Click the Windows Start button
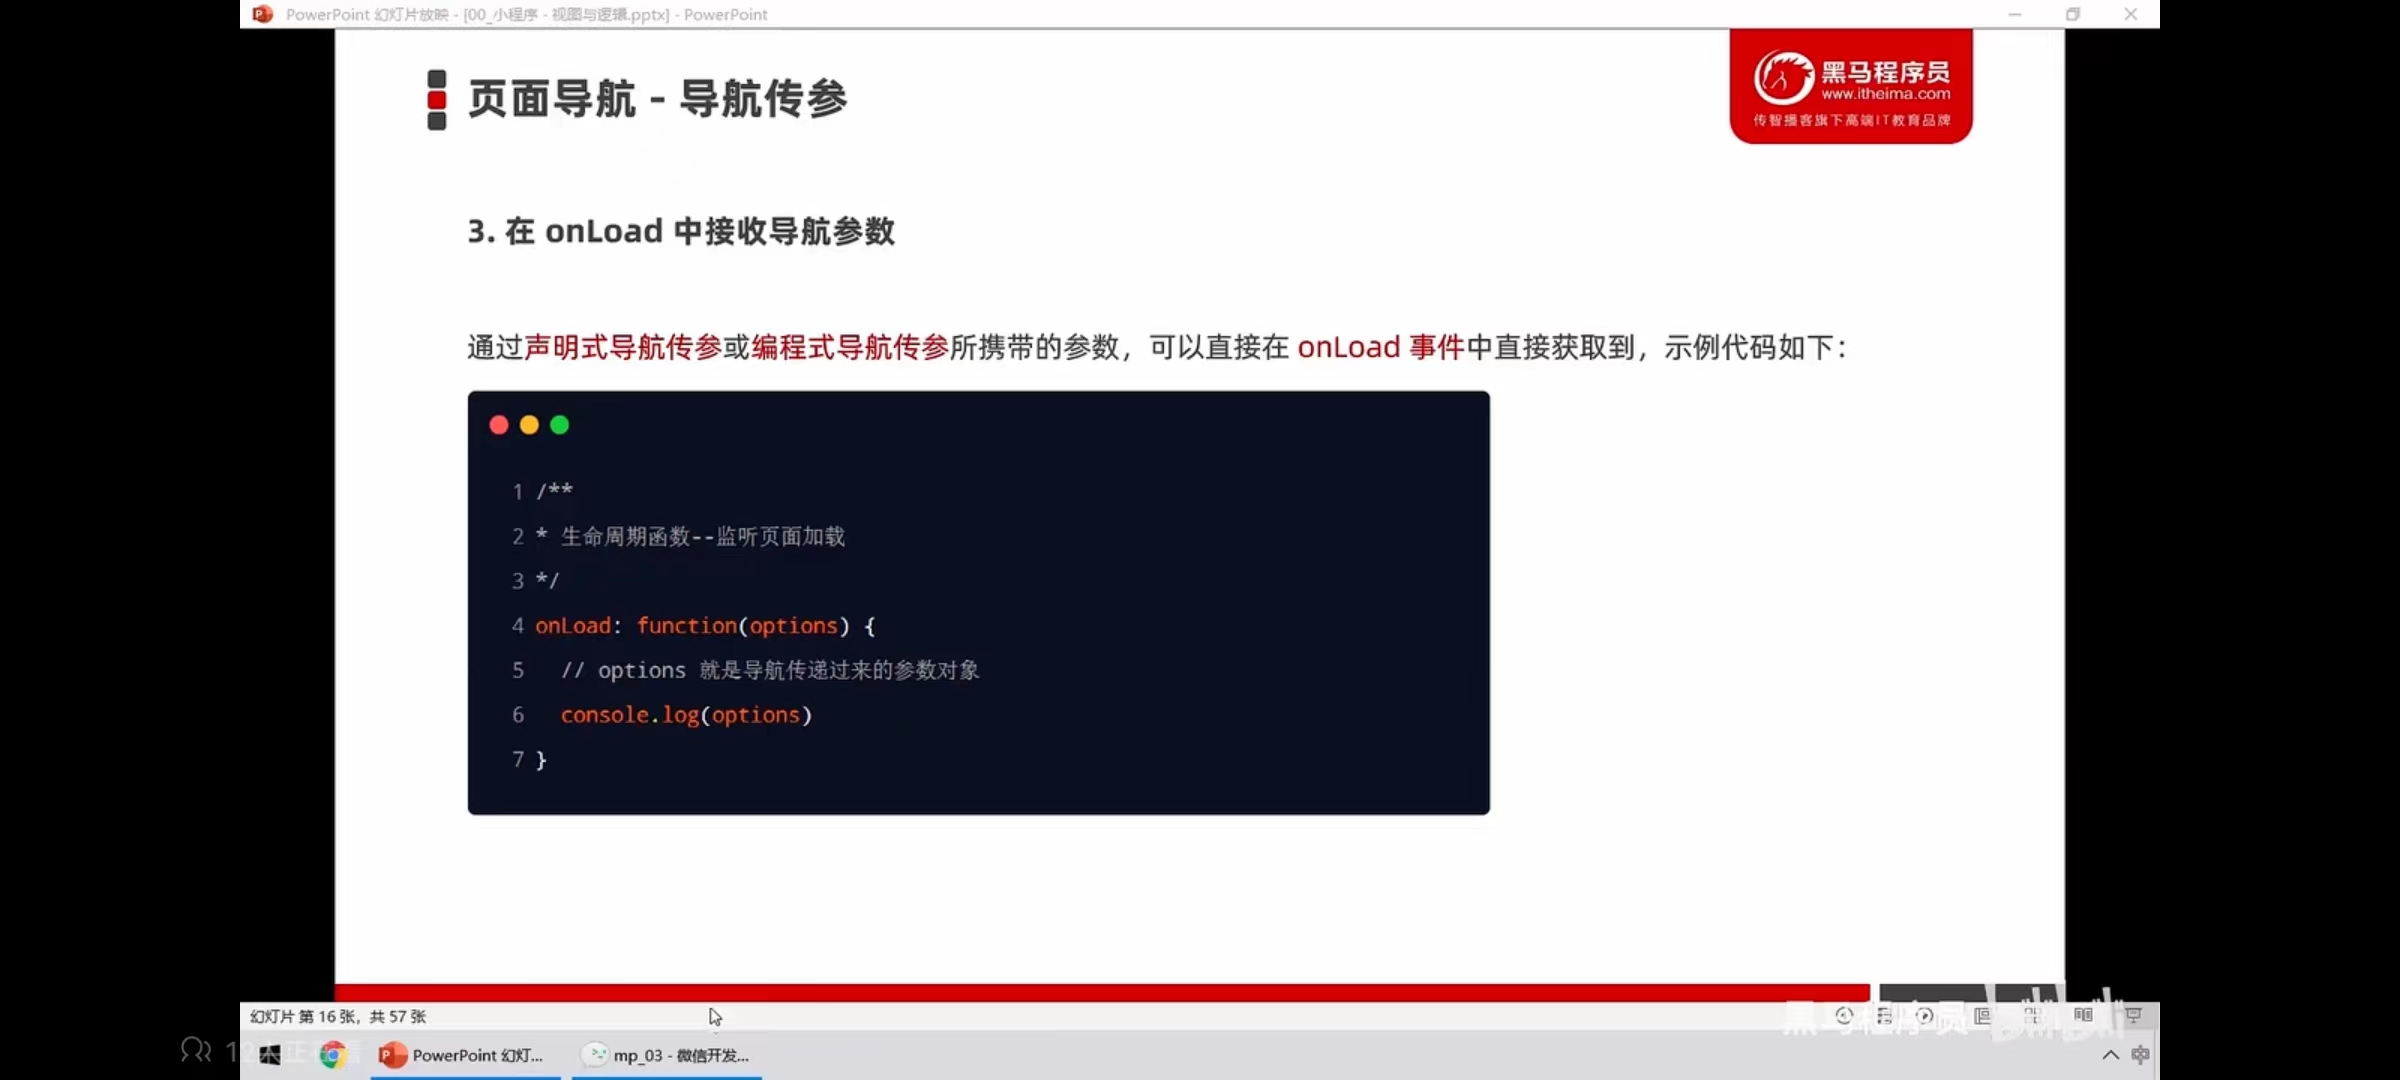 [x=270, y=1055]
